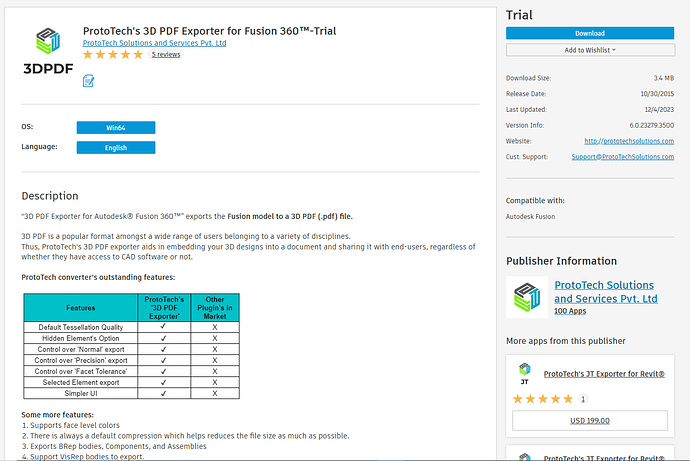Screen dimensions: 690x461
Task: Expand the Add to Wishlist dropdown
Action: pos(590,50)
